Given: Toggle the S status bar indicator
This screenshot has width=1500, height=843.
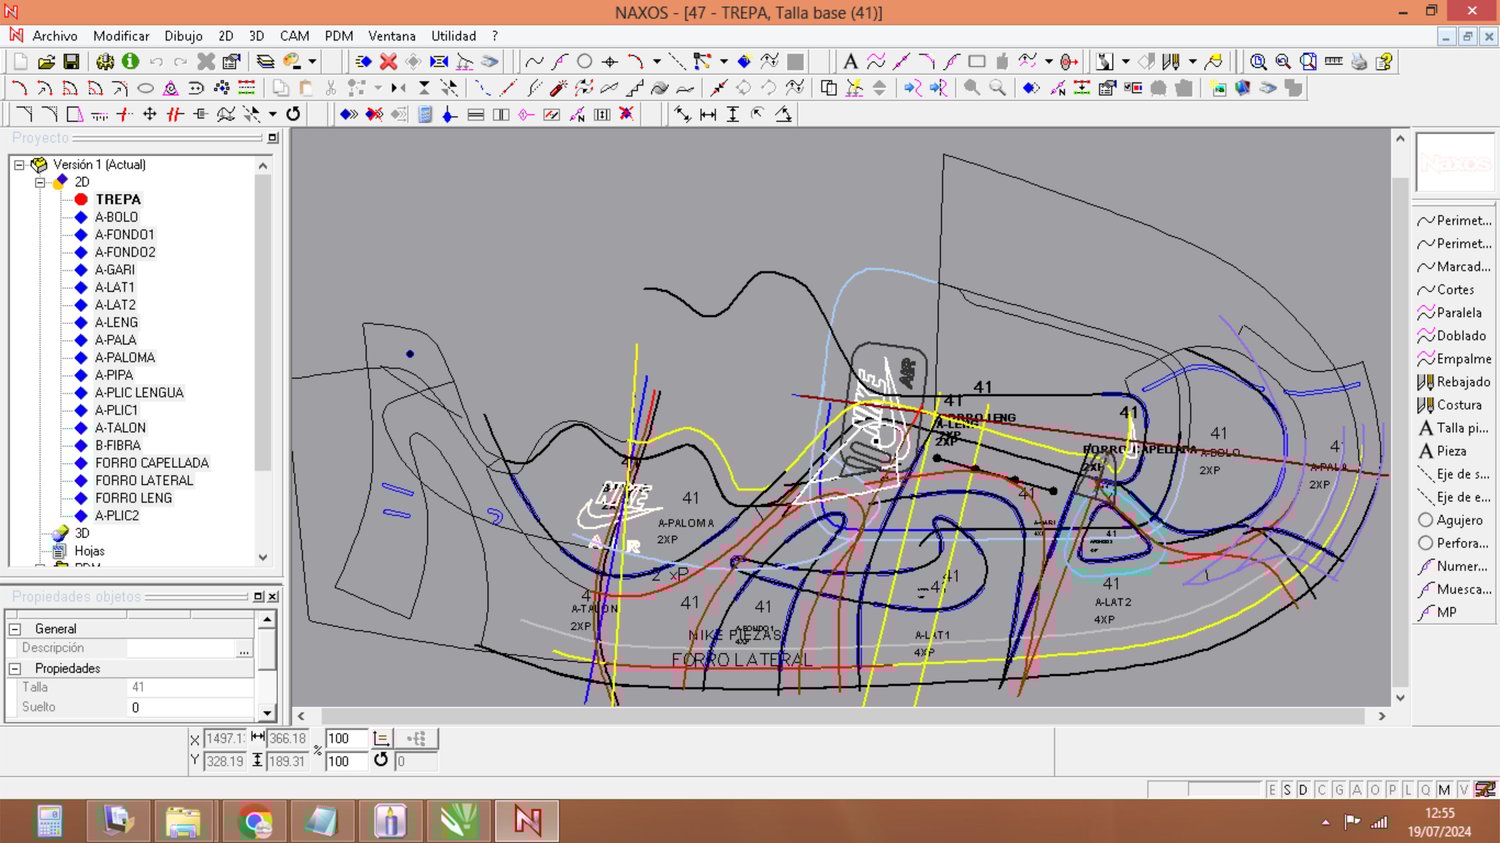Looking at the screenshot, I should (1287, 790).
